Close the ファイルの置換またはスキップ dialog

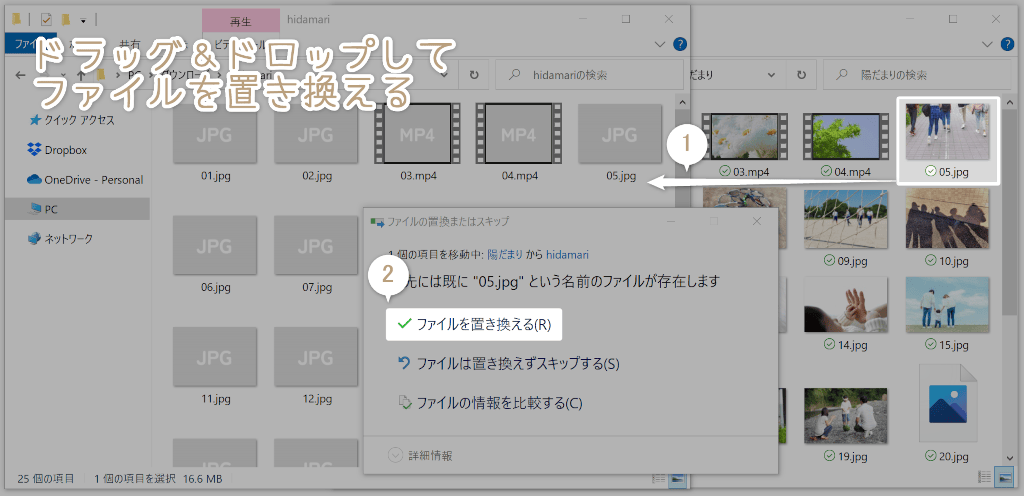tap(757, 221)
